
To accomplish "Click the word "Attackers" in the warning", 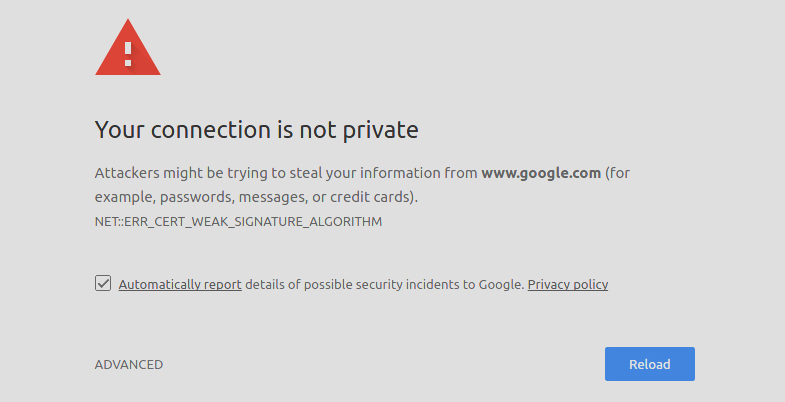I will (126, 172).
